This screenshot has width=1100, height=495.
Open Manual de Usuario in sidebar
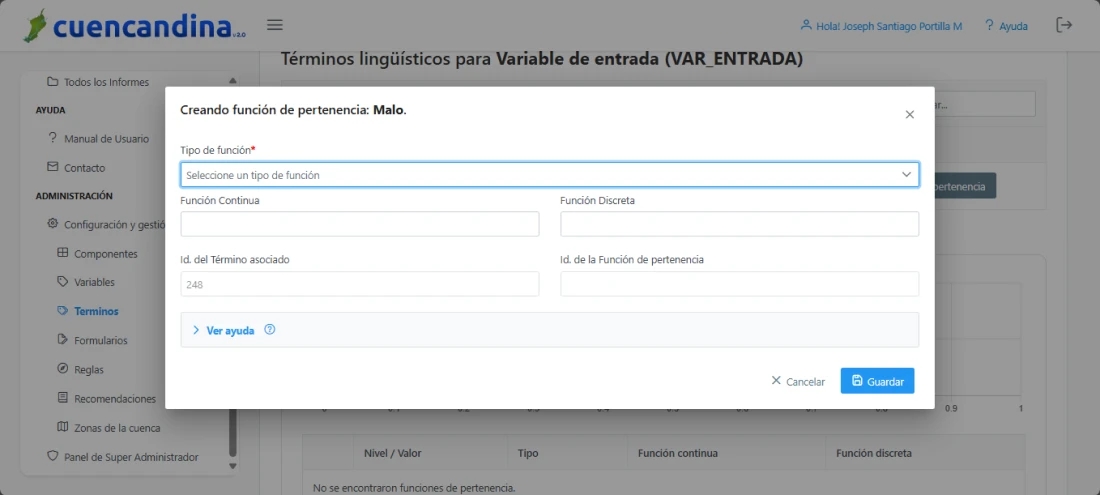[x=105, y=139]
